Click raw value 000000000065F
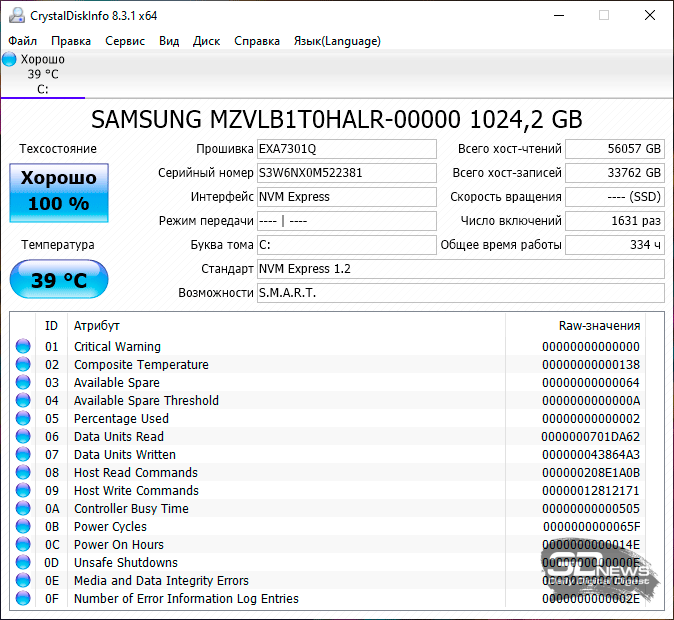674x620 pixels. coord(591,527)
